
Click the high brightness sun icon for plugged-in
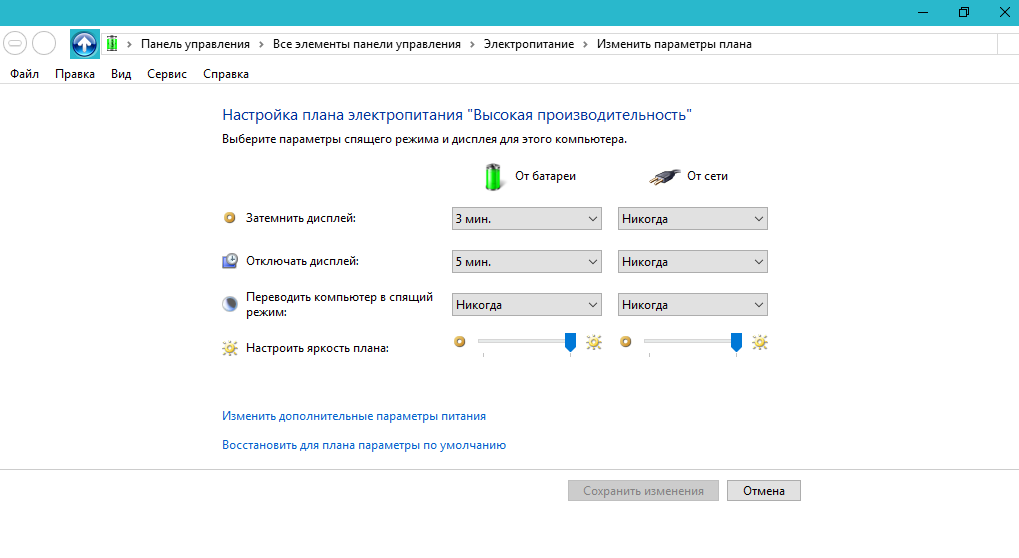(x=760, y=342)
